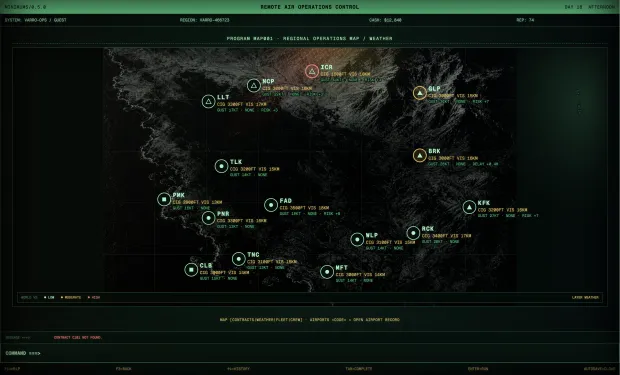The width and height of the screenshot is (620, 375).
Task: Click the LOW entry in the legend
Action: (x=49, y=297)
